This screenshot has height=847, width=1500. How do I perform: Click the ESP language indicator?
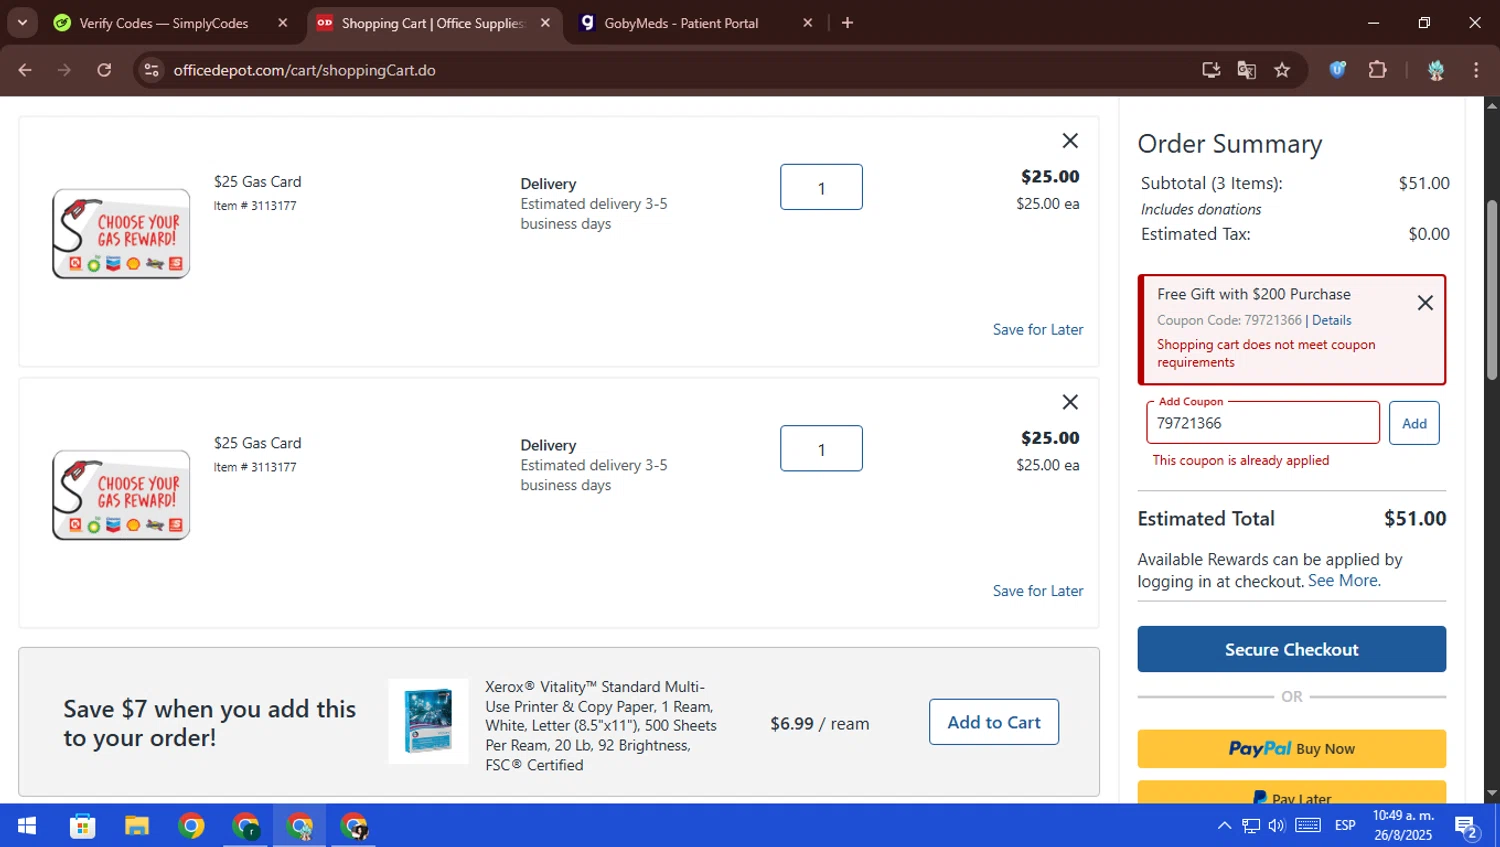[x=1345, y=826]
